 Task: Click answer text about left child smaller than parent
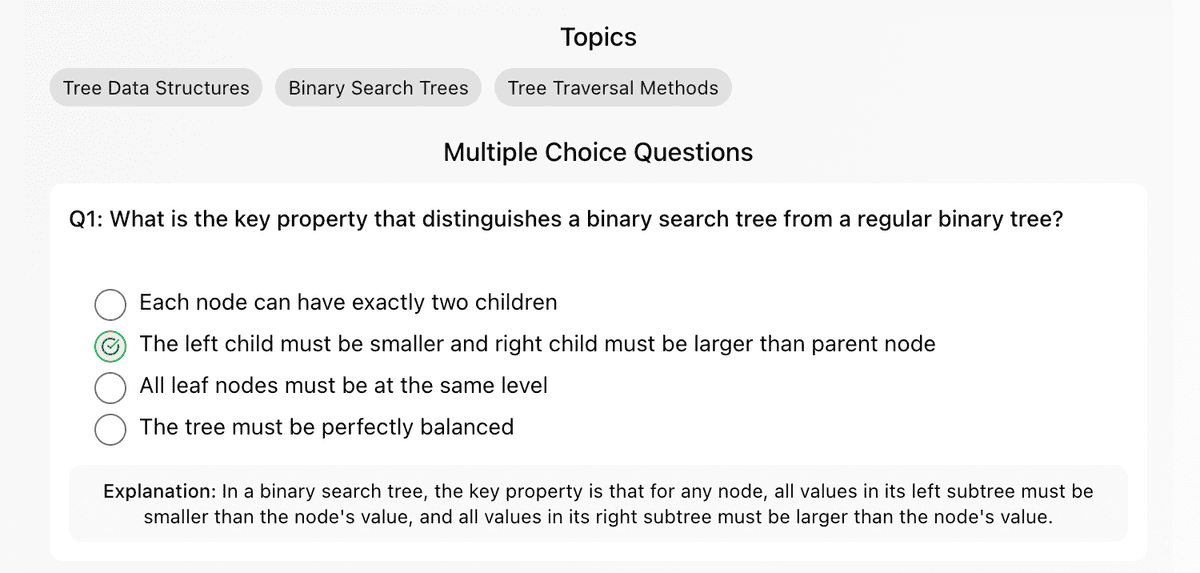click(538, 344)
